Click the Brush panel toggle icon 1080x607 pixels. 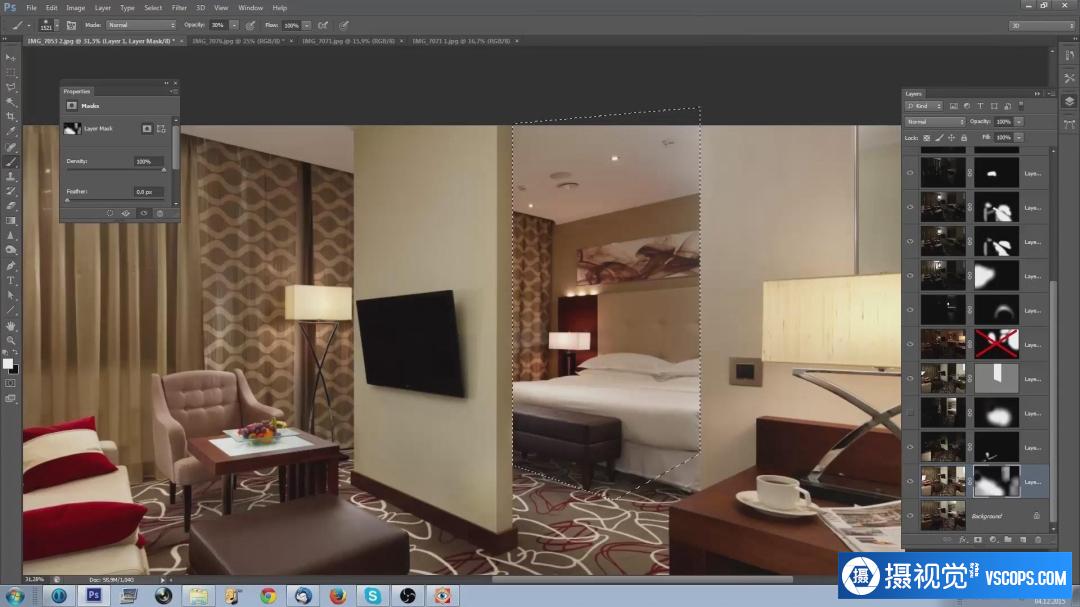click(72, 25)
